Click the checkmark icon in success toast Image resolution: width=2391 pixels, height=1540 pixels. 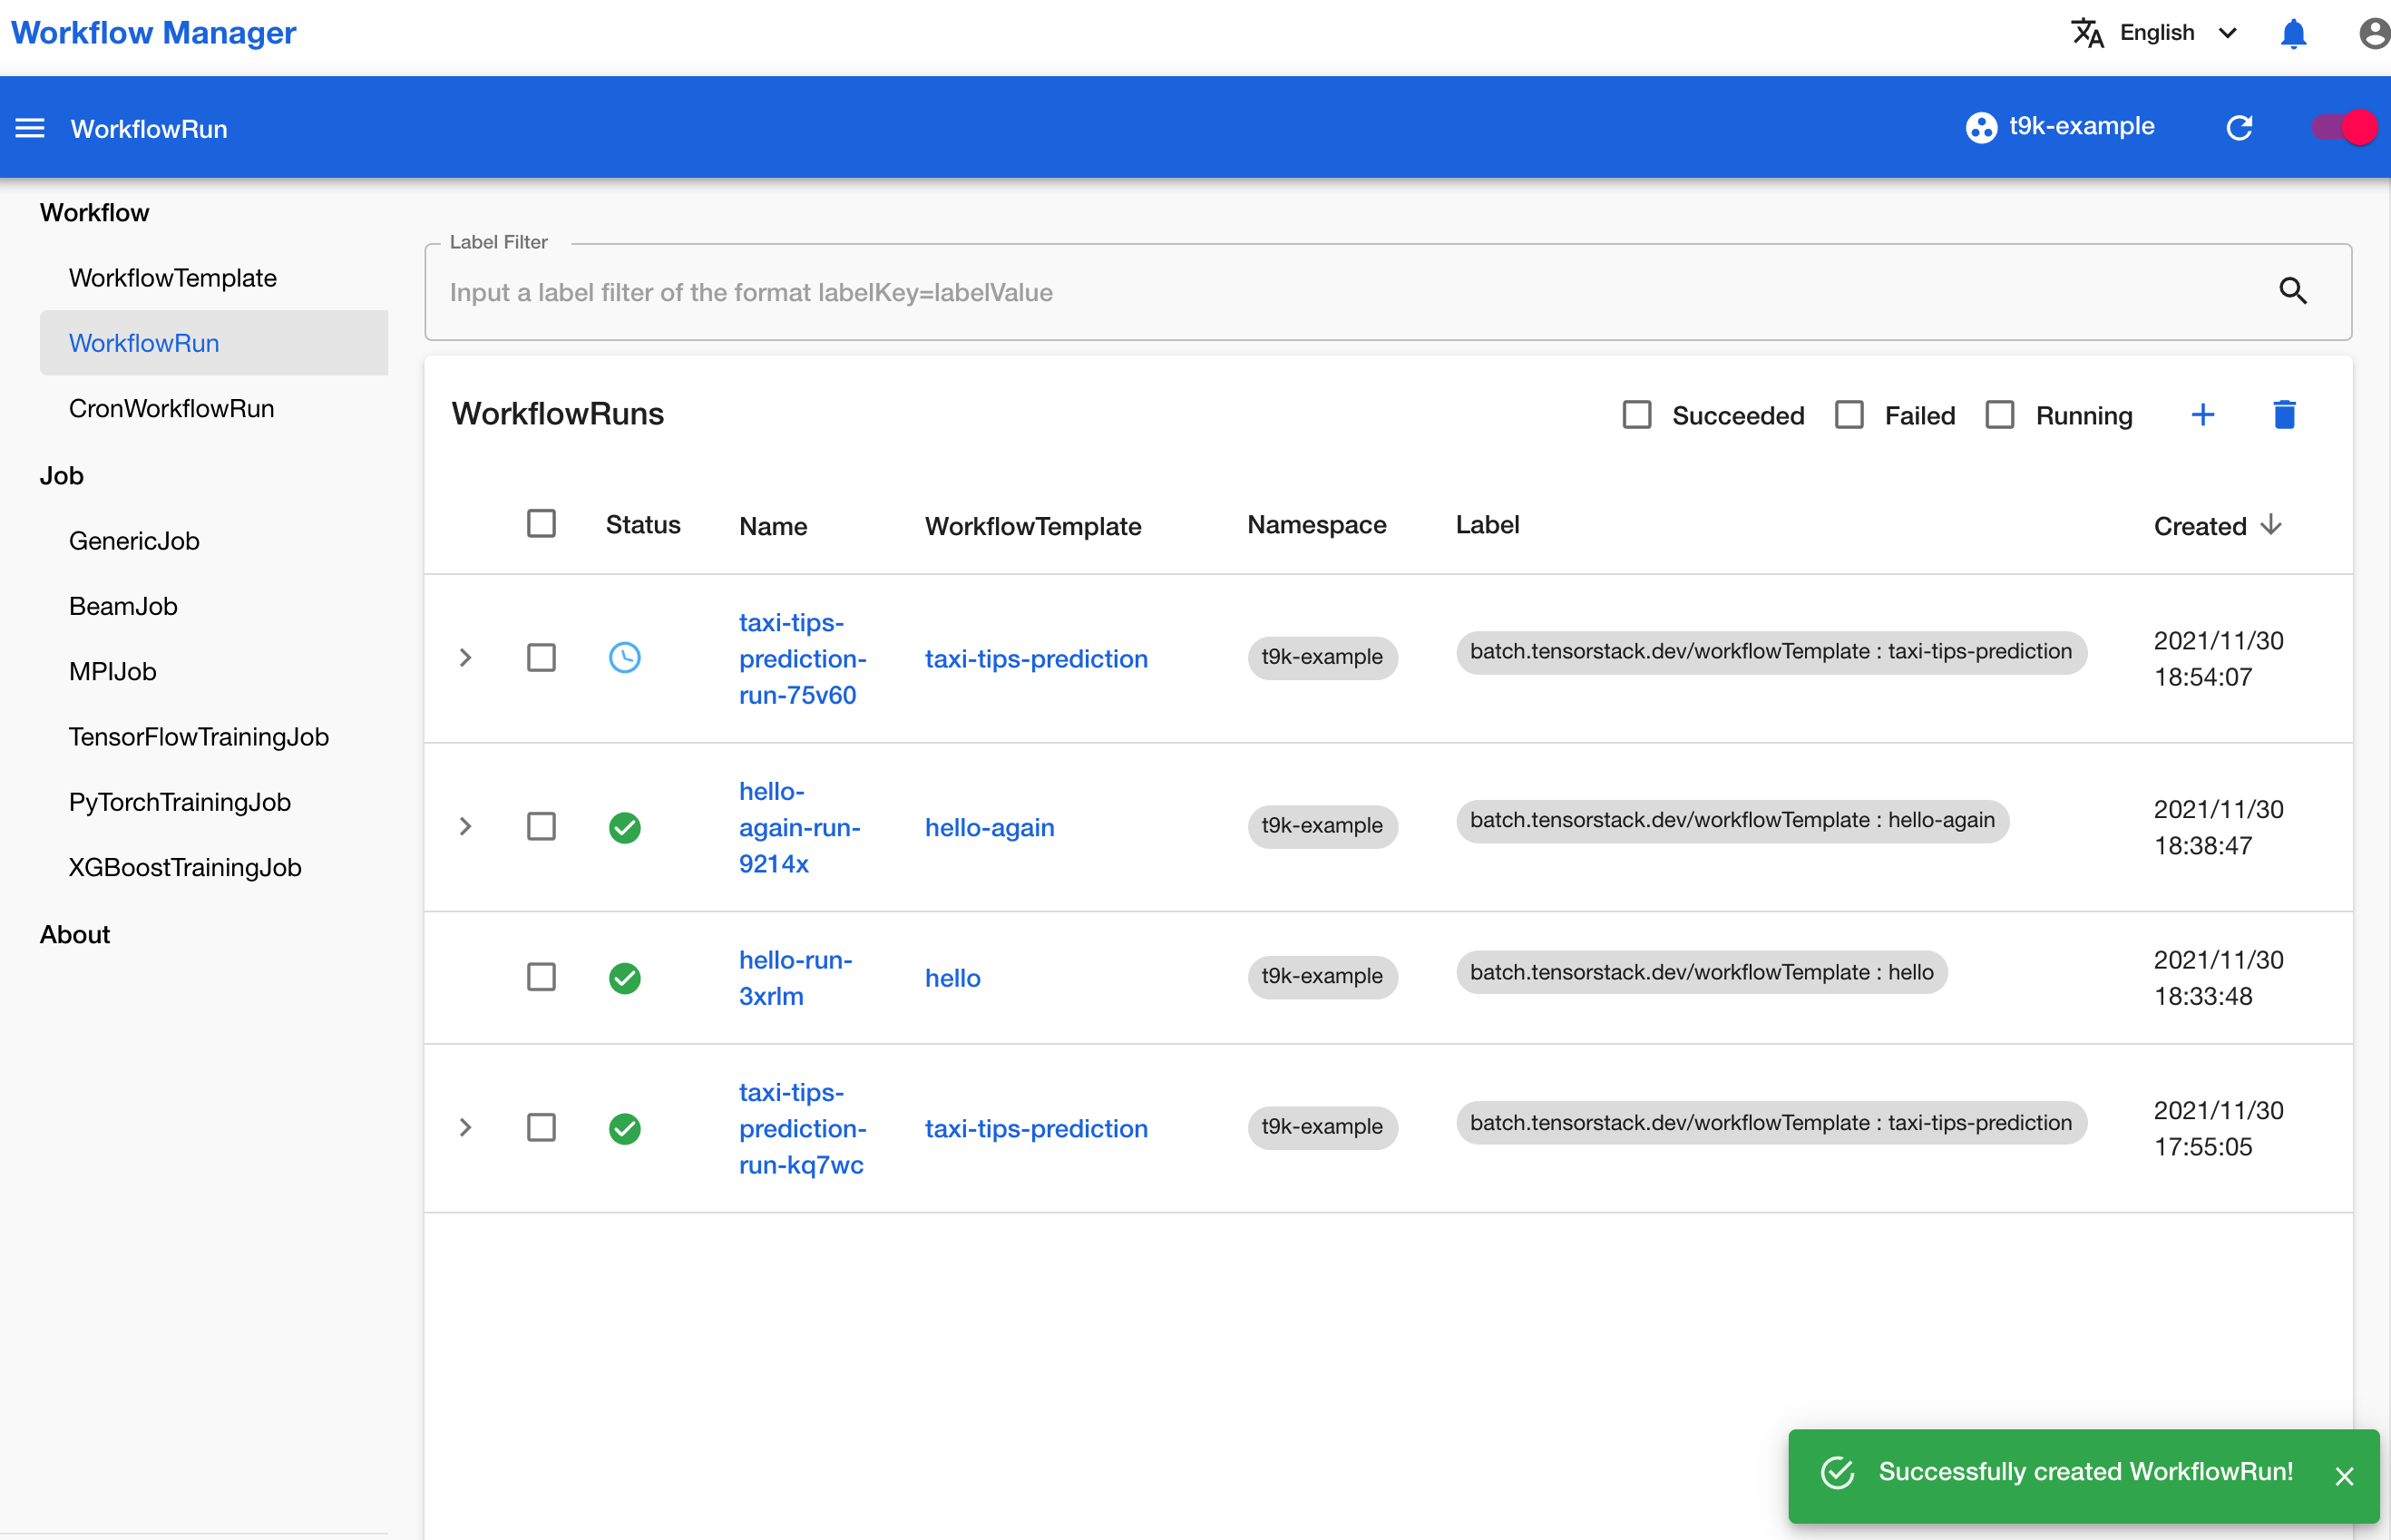point(1837,1472)
